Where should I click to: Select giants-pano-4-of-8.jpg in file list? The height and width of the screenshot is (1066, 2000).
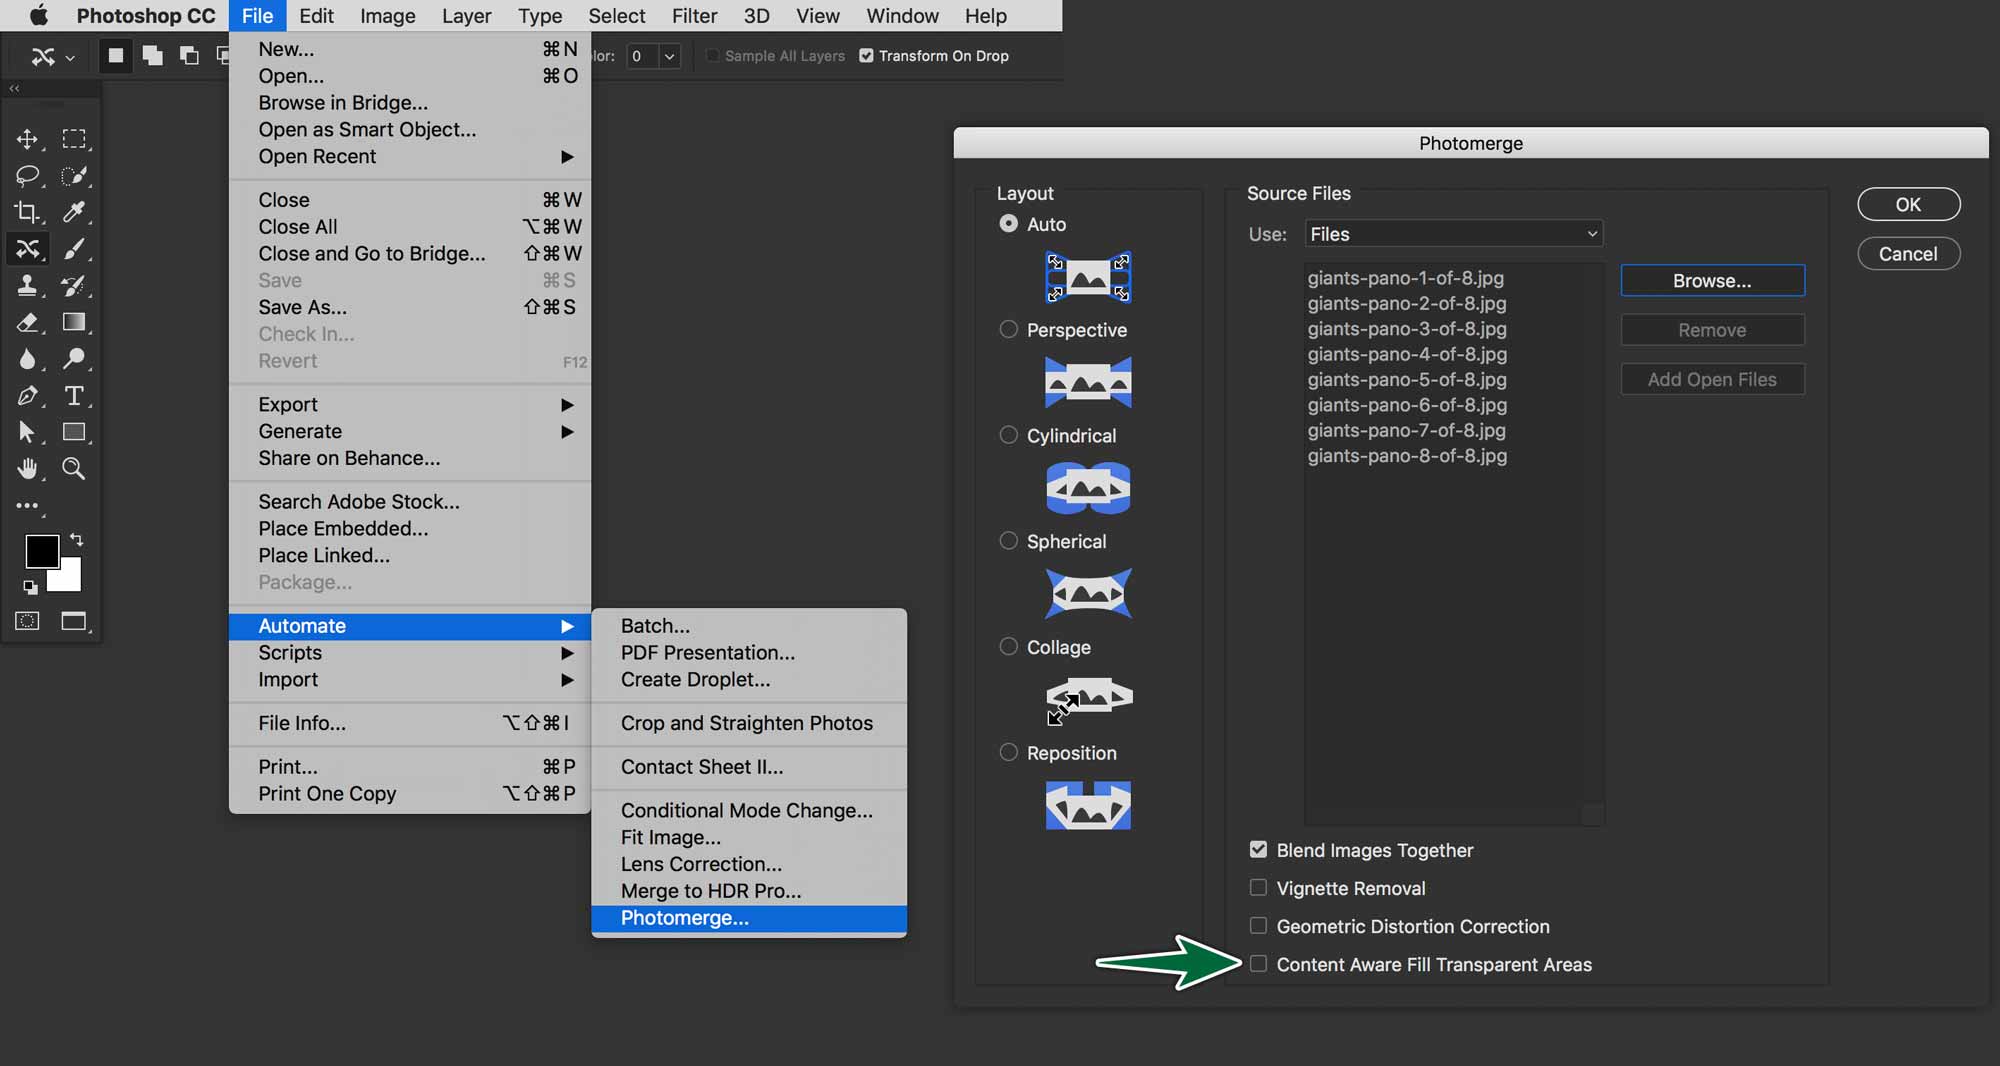1407,354
